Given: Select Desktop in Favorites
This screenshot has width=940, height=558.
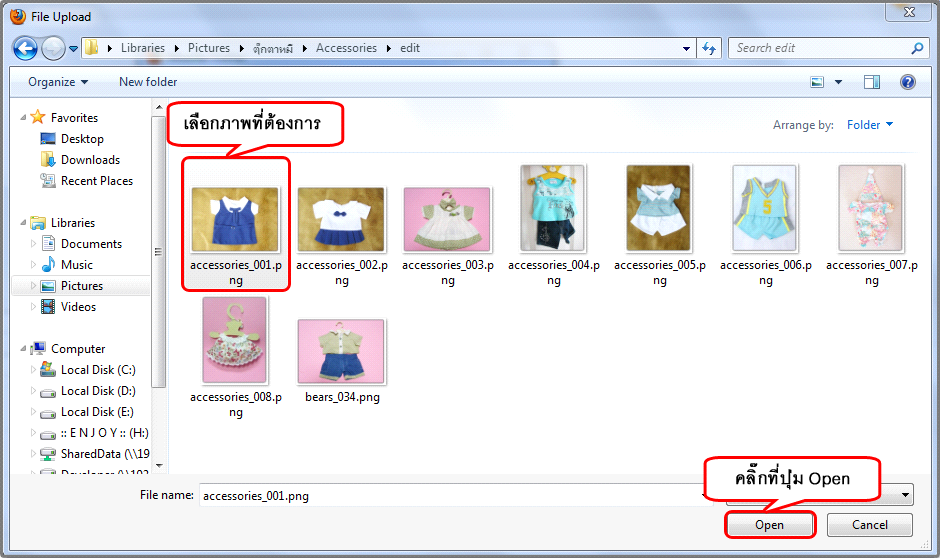Looking at the screenshot, I should (82, 138).
